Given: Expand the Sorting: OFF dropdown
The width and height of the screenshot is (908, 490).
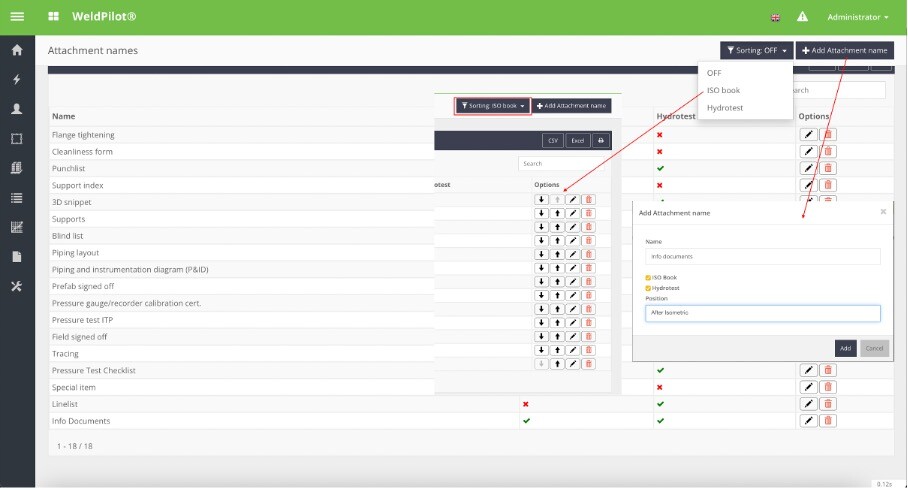Looking at the screenshot, I should click(x=755, y=50).
